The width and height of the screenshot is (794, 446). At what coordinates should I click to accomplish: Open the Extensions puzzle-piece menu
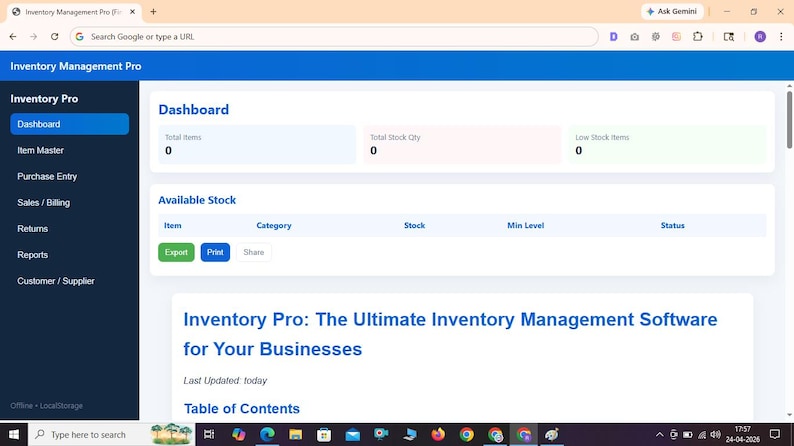click(x=698, y=36)
